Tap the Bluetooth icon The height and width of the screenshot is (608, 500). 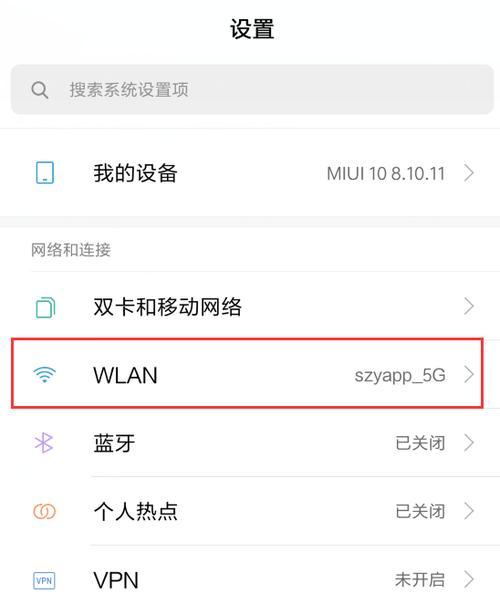(44, 443)
